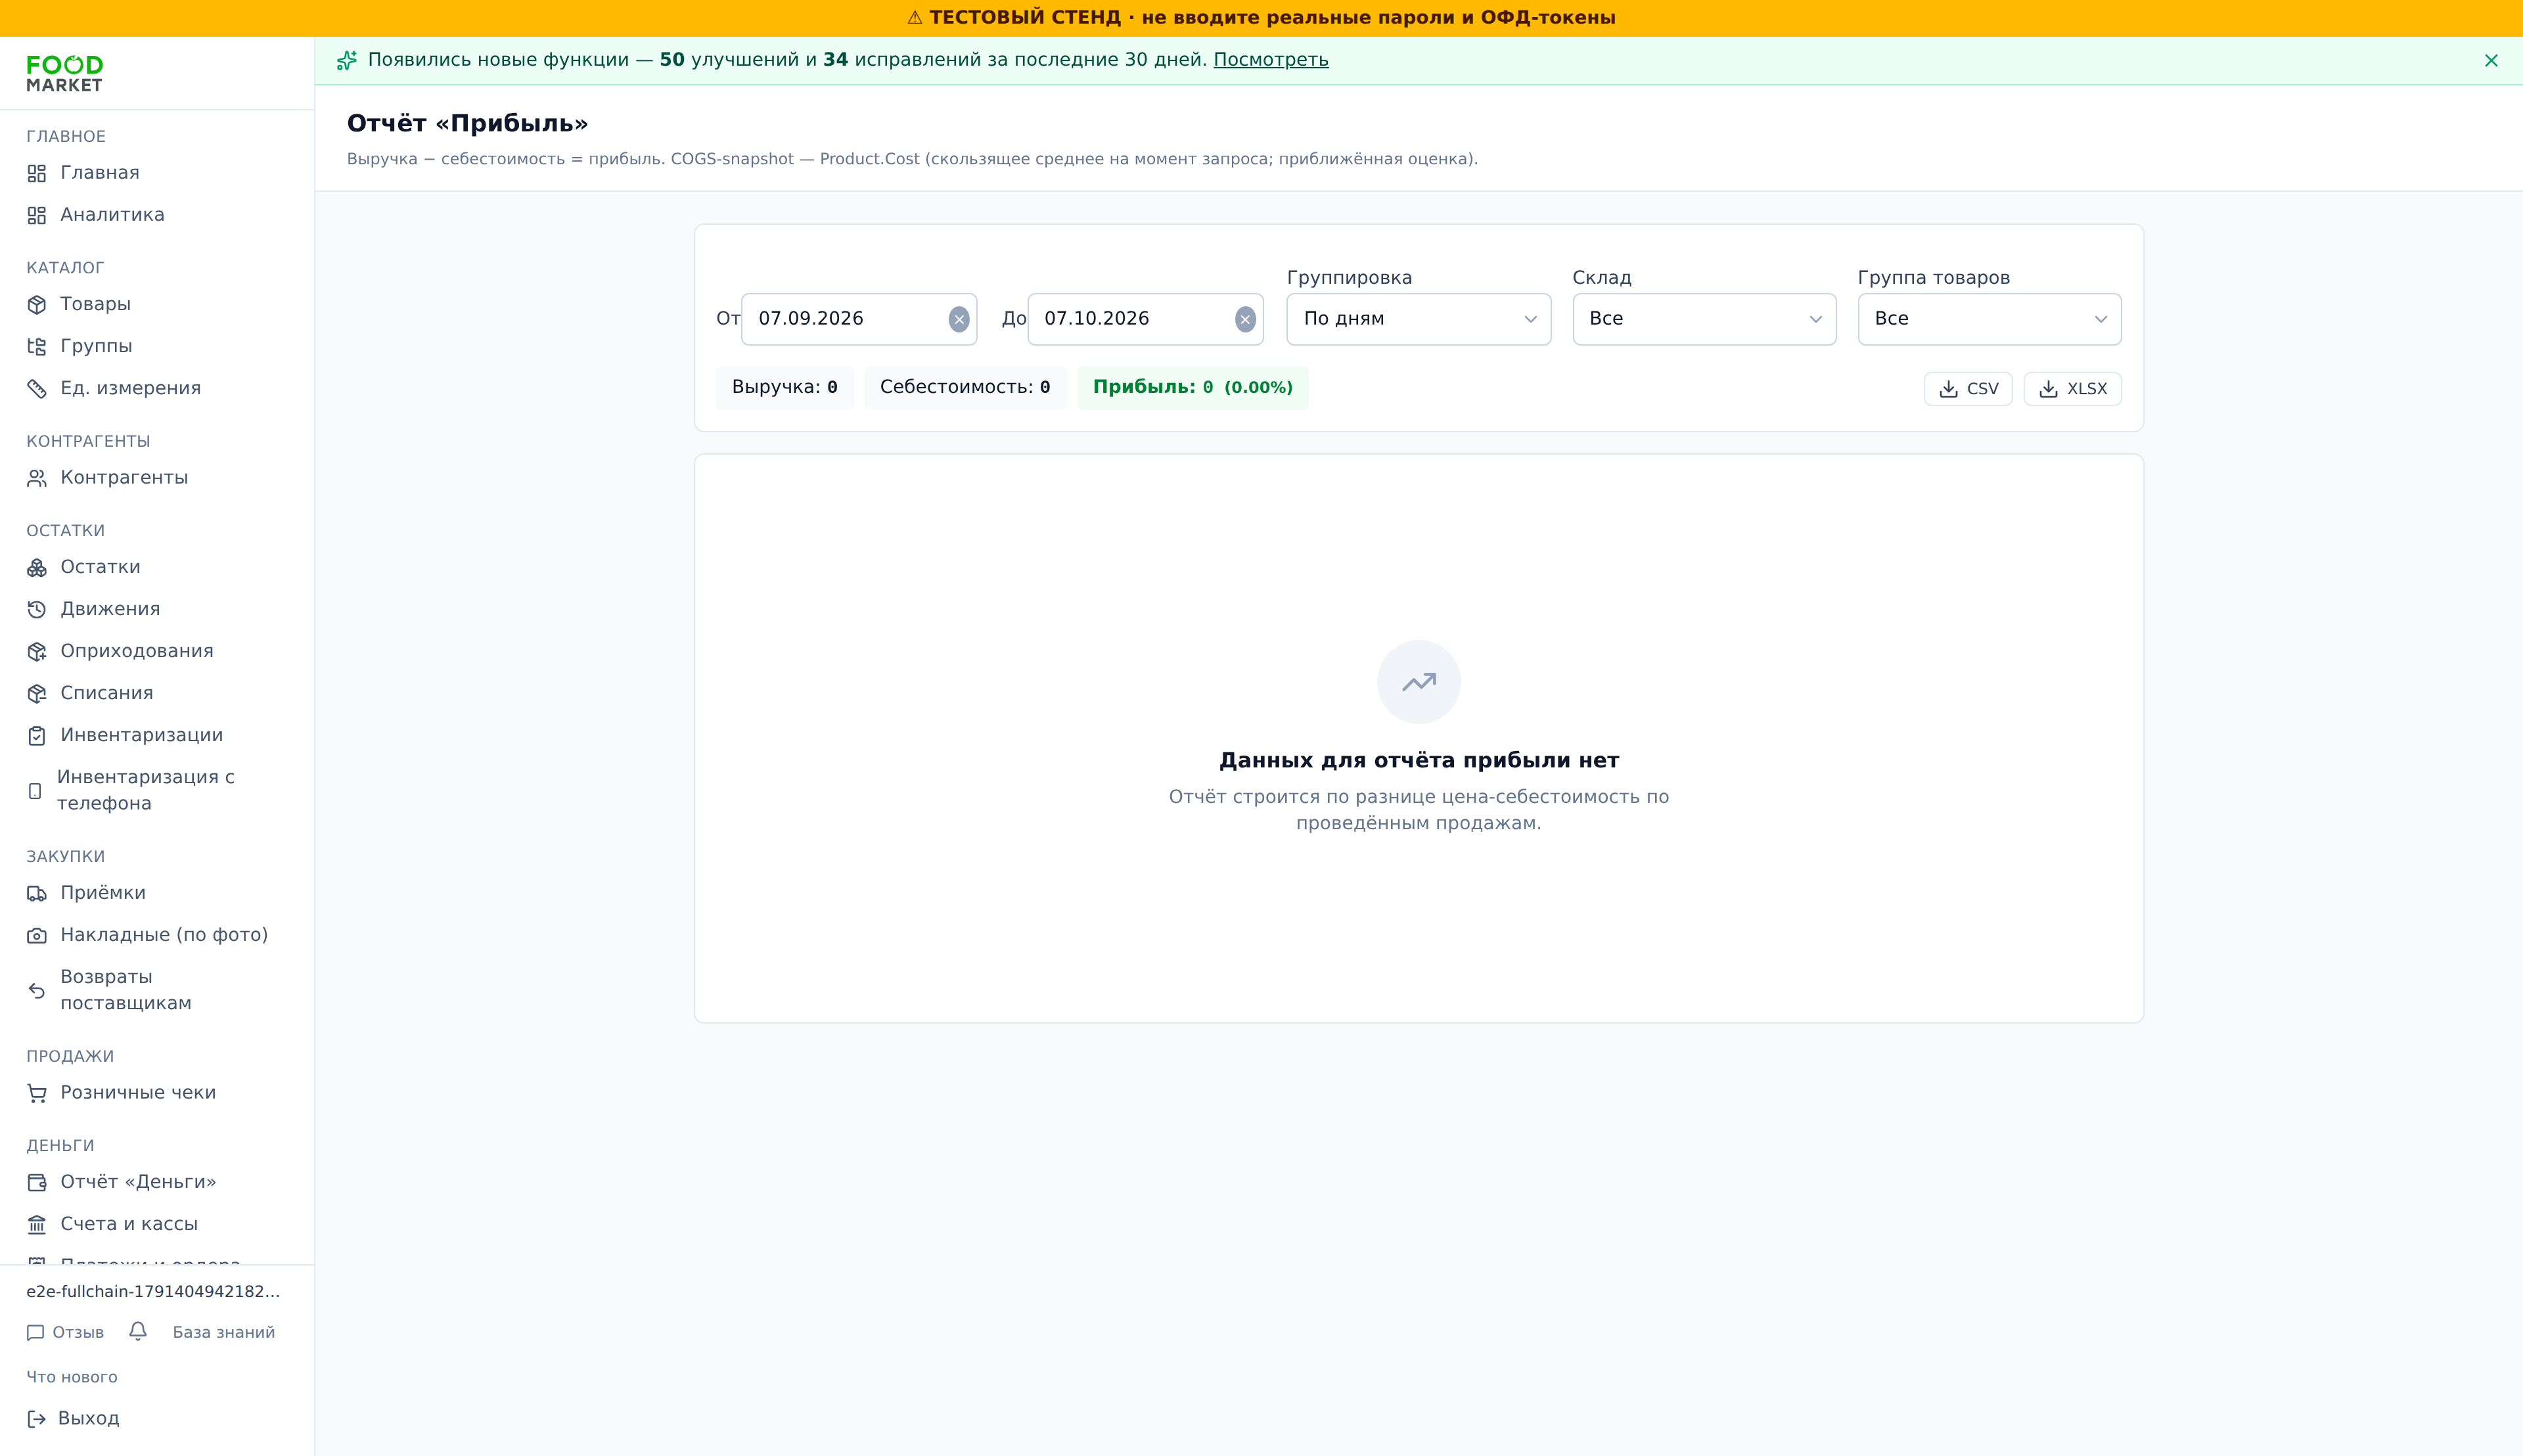Click the 07.09.2026 start date input
This screenshot has width=2523, height=1456.
click(x=846, y=319)
